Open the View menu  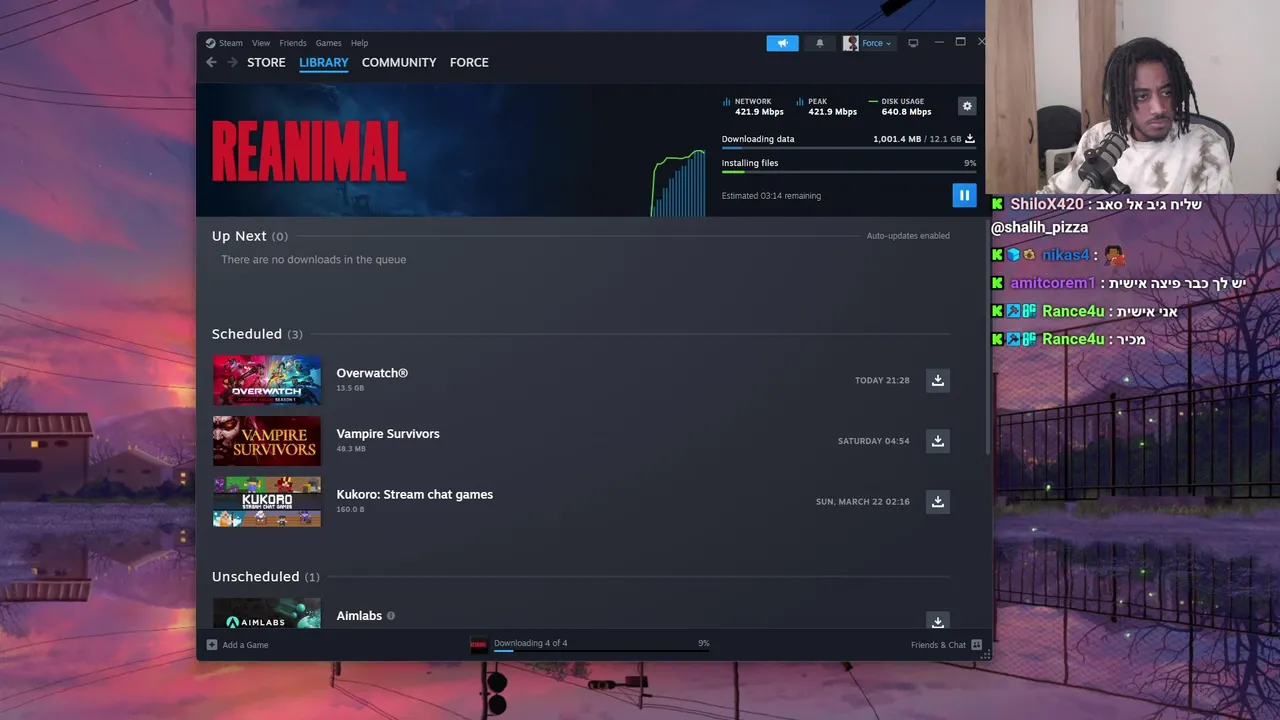(x=261, y=43)
